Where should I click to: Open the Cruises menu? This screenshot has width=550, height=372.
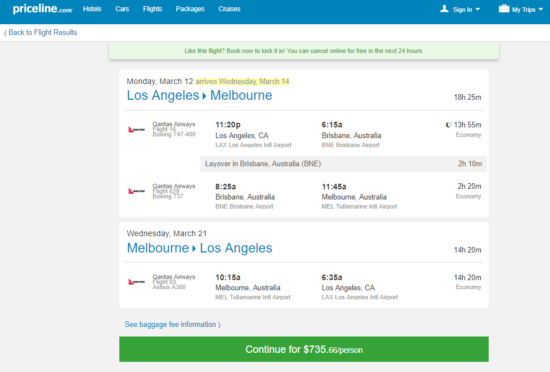(x=229, y=9)
